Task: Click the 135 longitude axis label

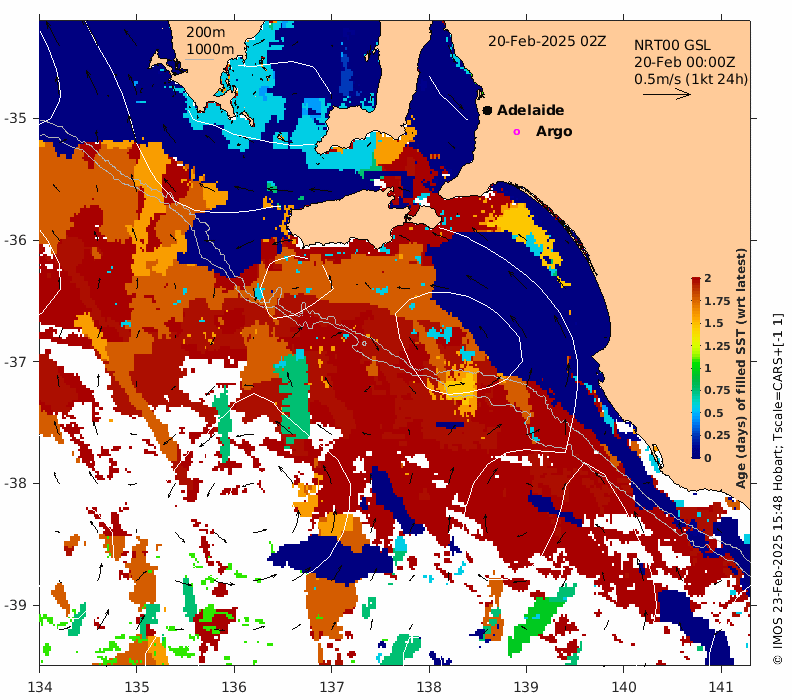Action: tap(137, 687)
